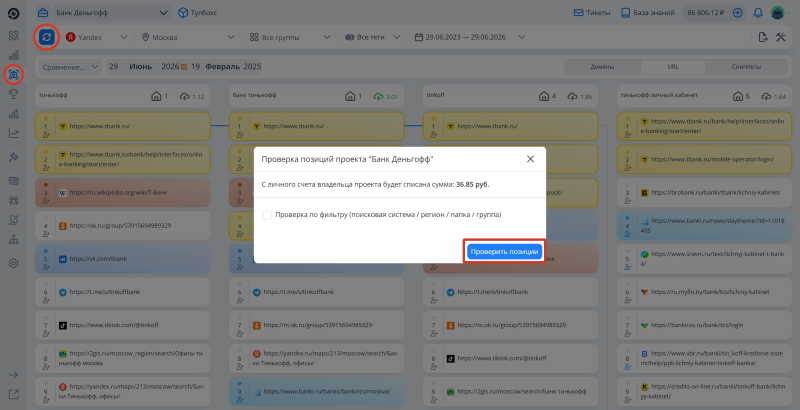Open the 'Все группы' dropdown
This screenshot has height=410, width=800.
pos(289,37)
